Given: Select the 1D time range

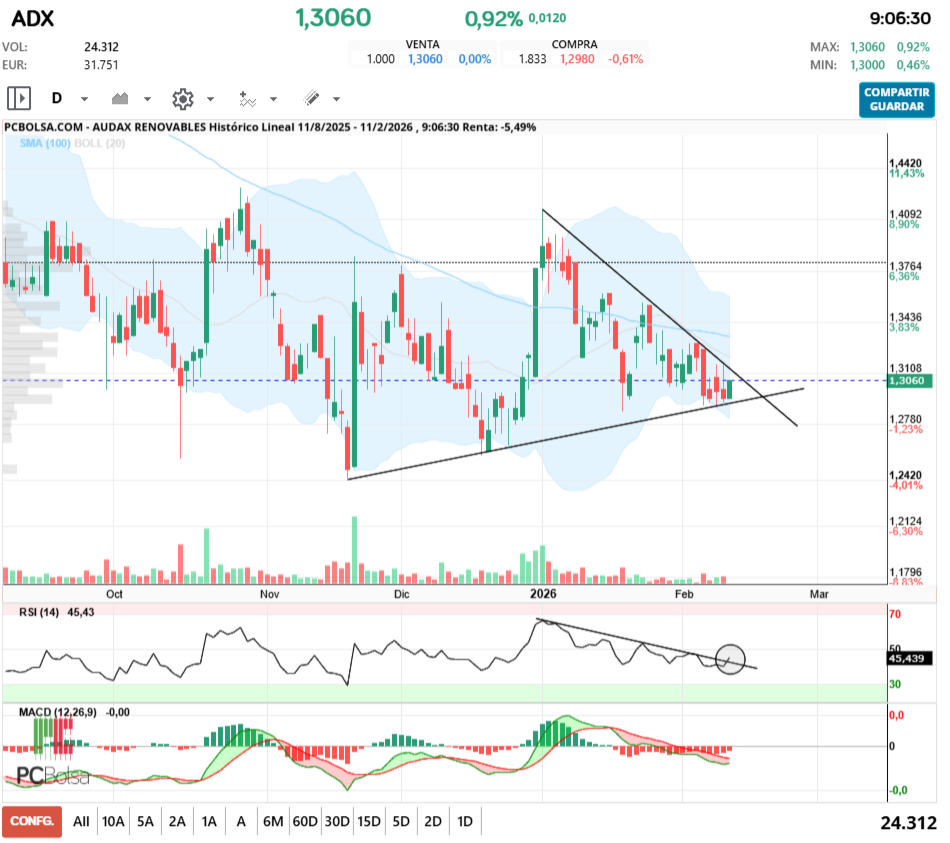Looking at the screenshot, I should coord(465,822).
